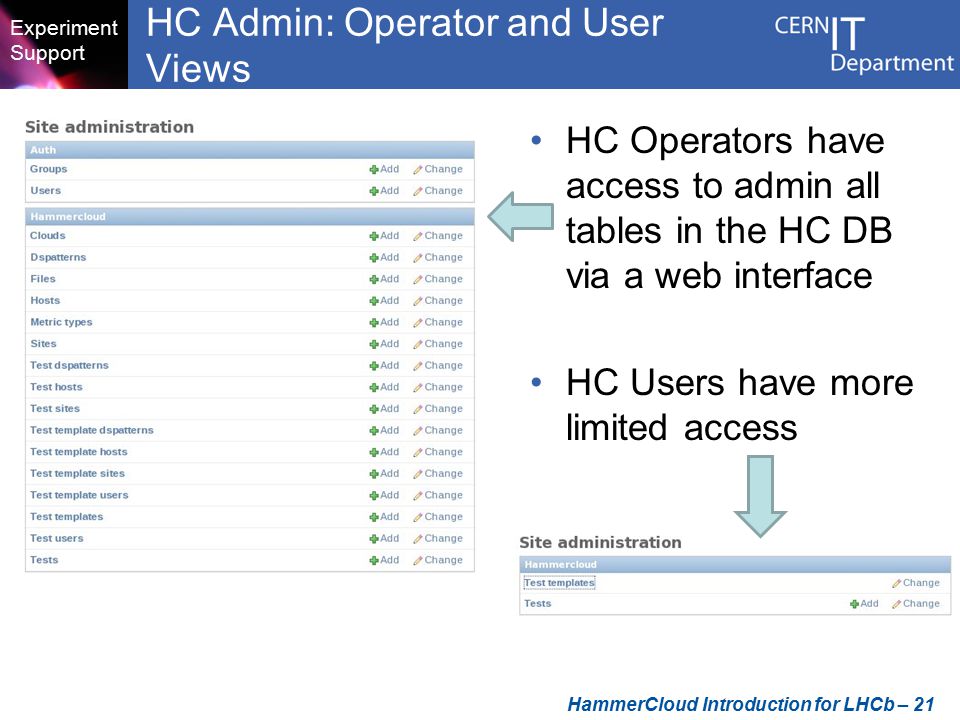Open the Test sites link
This screenshot has width=960, height=720.
pyautogui.click(x=55, y=408)
